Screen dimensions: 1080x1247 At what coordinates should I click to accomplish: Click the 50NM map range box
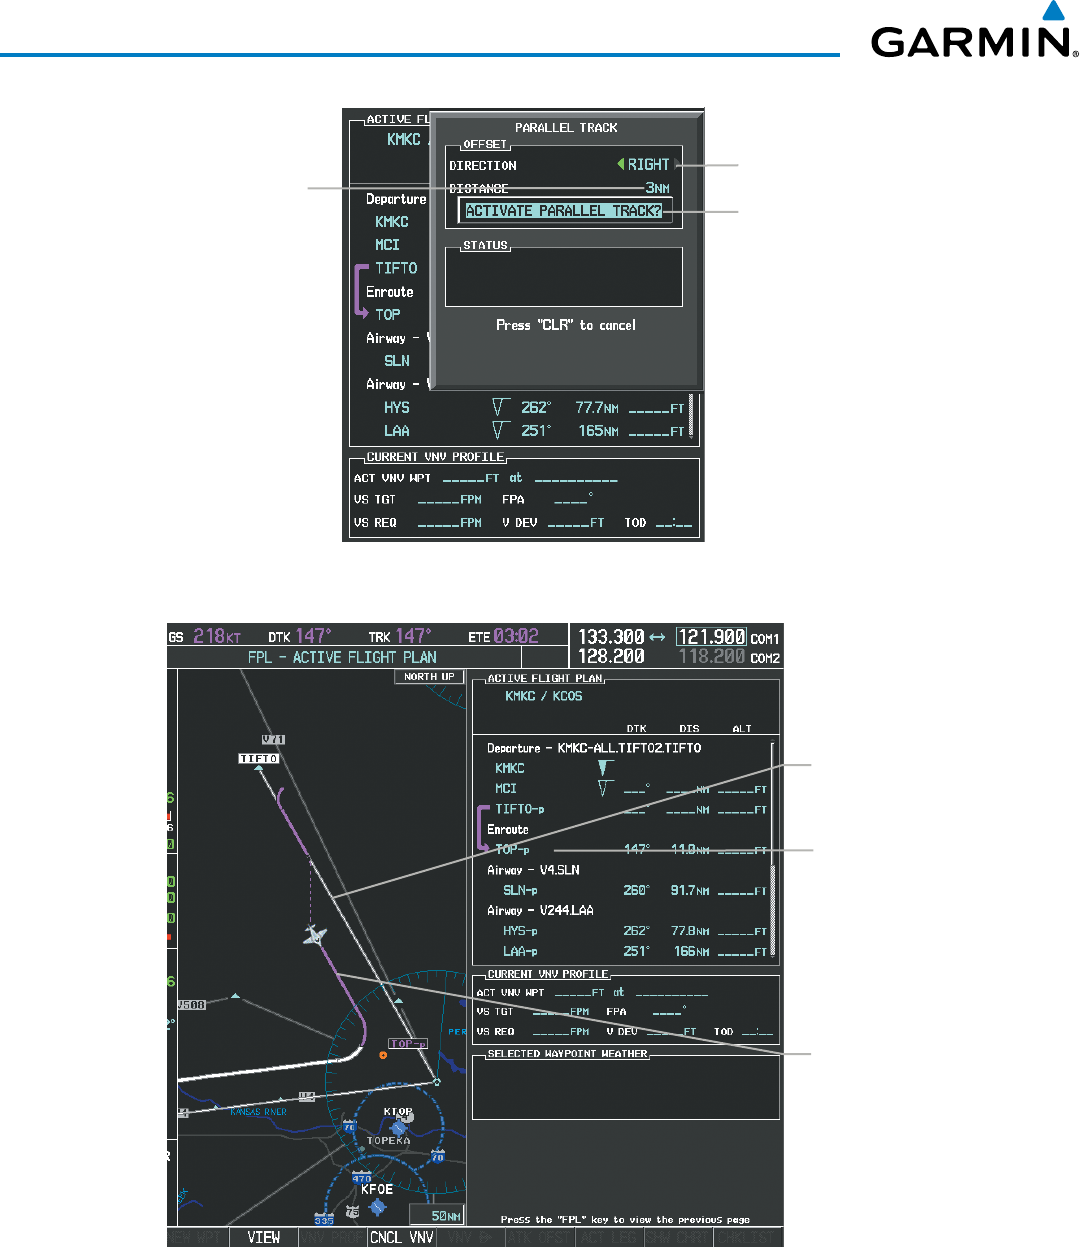click(x=436, y=1216)
